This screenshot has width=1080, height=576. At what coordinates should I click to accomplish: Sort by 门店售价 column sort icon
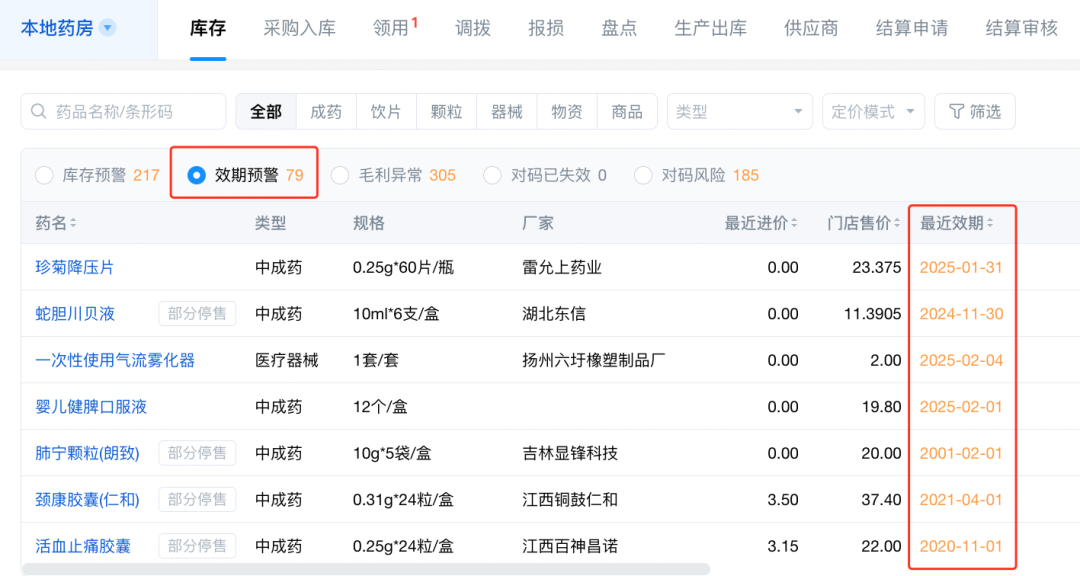pyautogui.click(x=897, y=223)
